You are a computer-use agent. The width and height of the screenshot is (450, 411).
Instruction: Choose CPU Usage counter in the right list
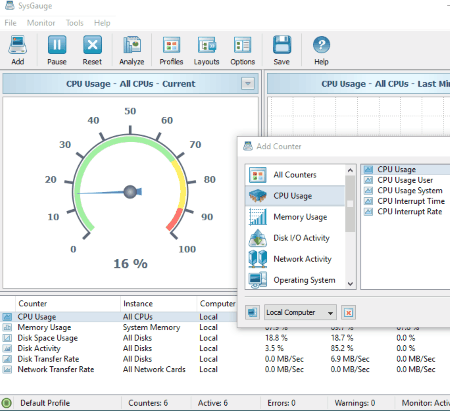click(x=406, y=169)
